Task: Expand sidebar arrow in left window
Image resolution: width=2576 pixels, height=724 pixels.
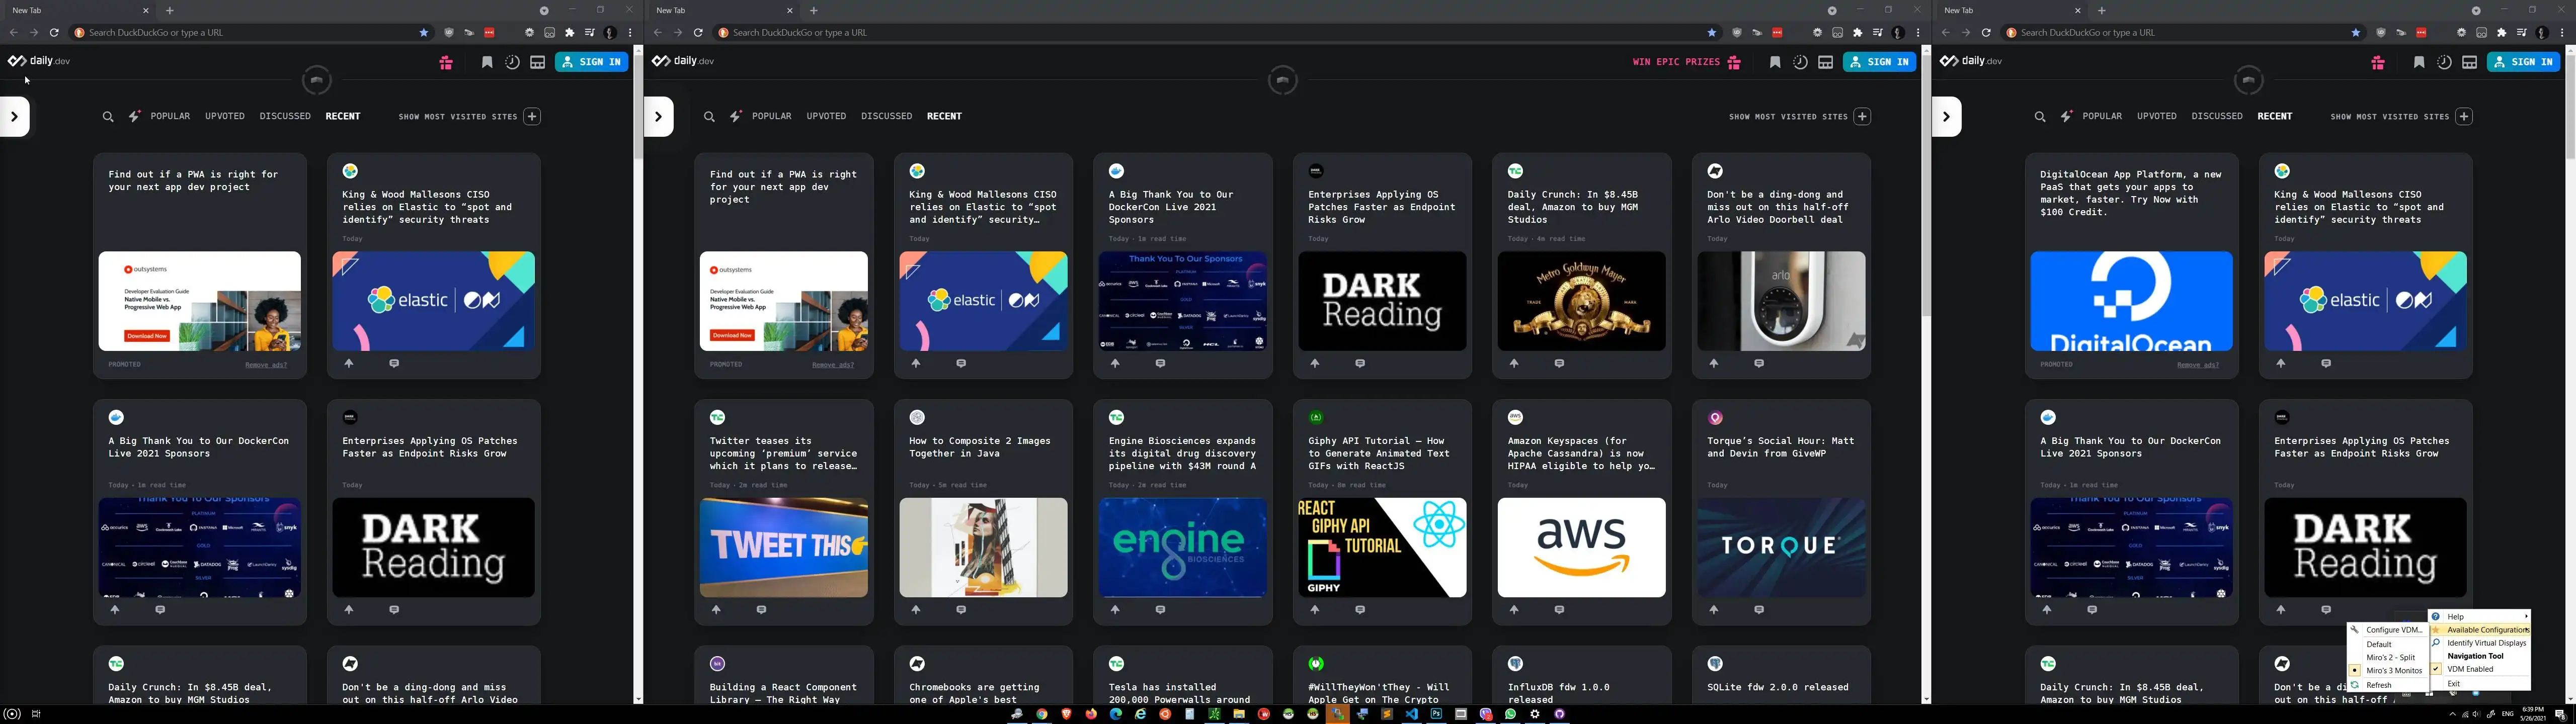Action: point(14,117)
